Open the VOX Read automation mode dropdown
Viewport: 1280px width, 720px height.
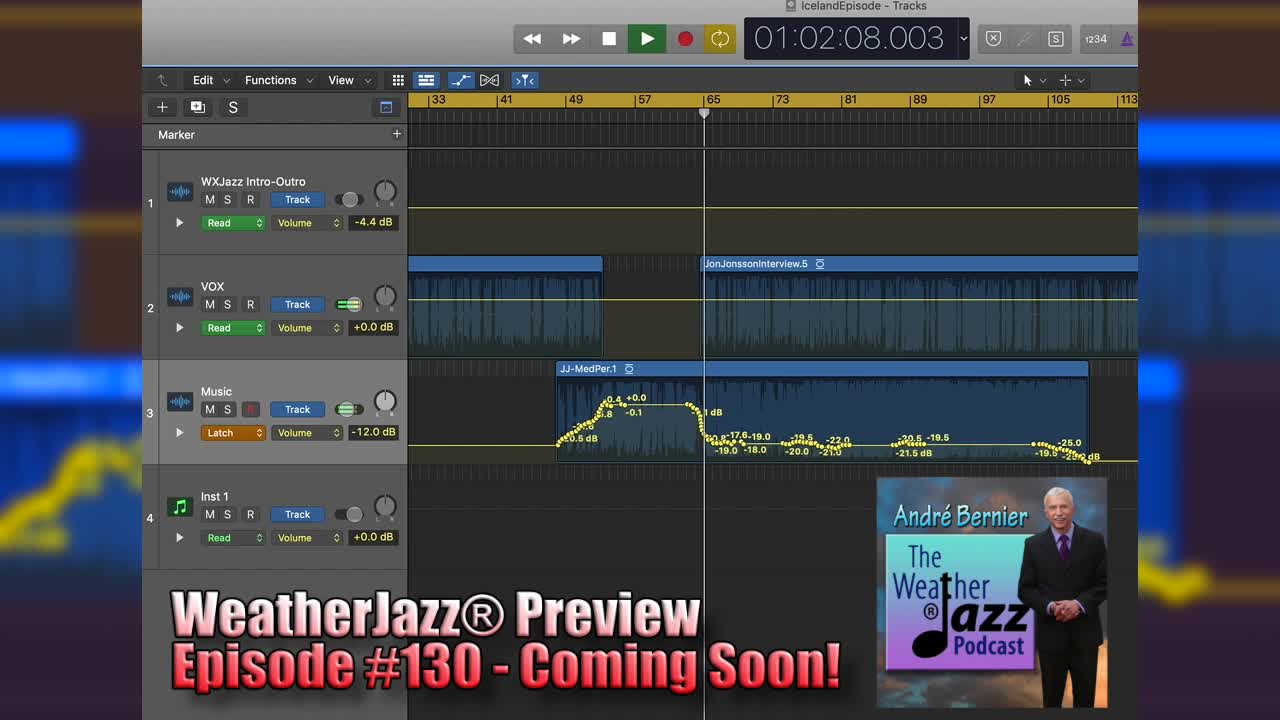[x=233, y=328]
